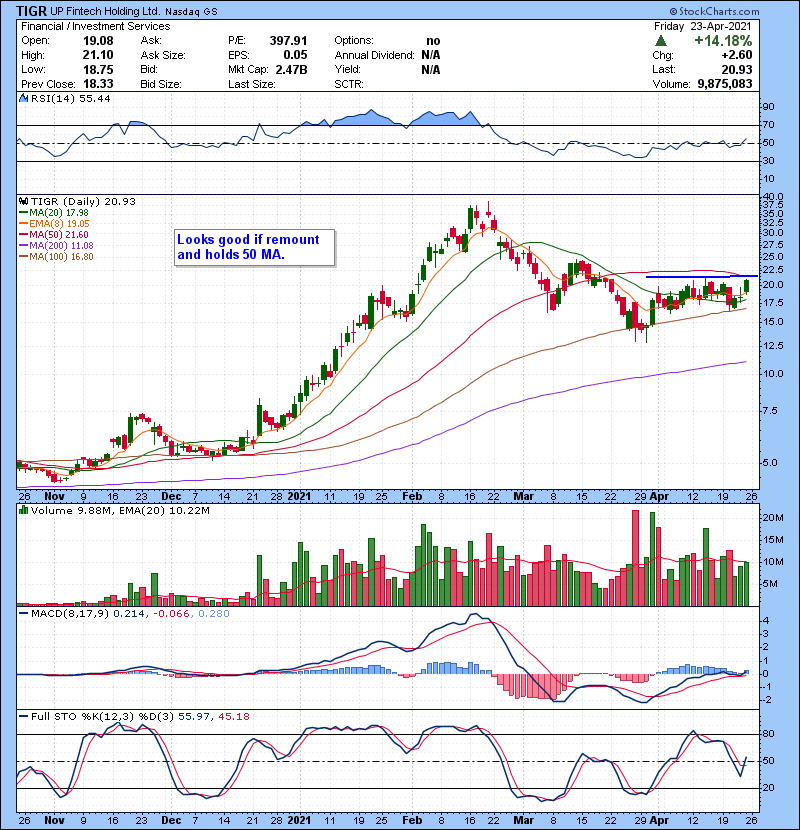Click the Options value 'no'
The height and width of the screenshot is (830, 800).
tap(433, 41)
